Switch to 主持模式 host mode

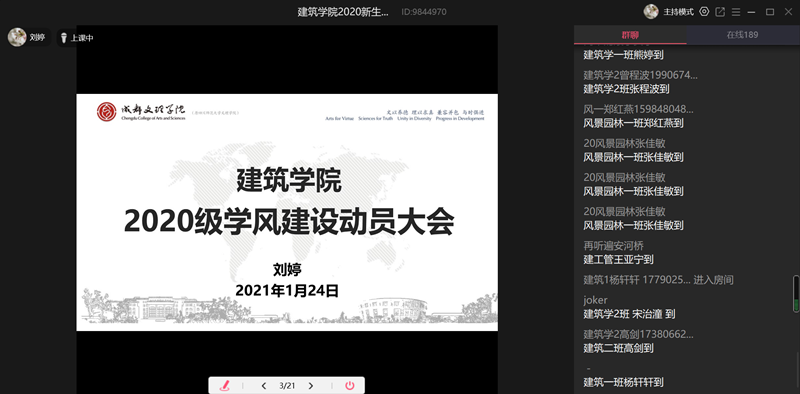pyautogui.click(x=679, y=12)
